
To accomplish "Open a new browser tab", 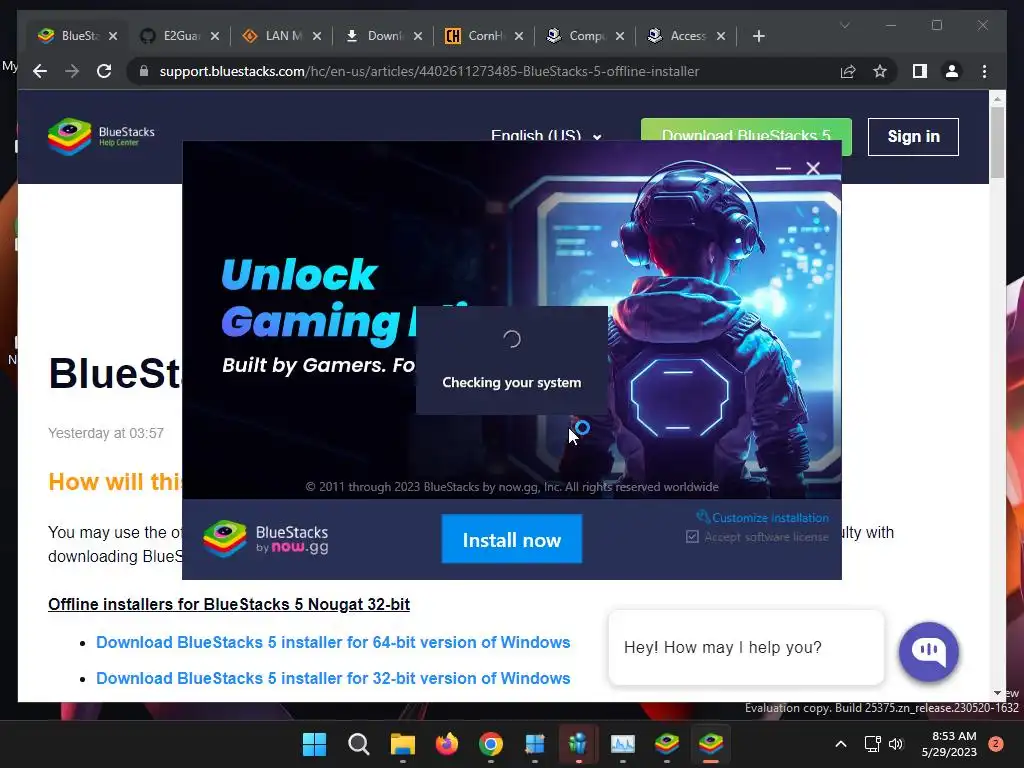I will click(x=758, y=36).
